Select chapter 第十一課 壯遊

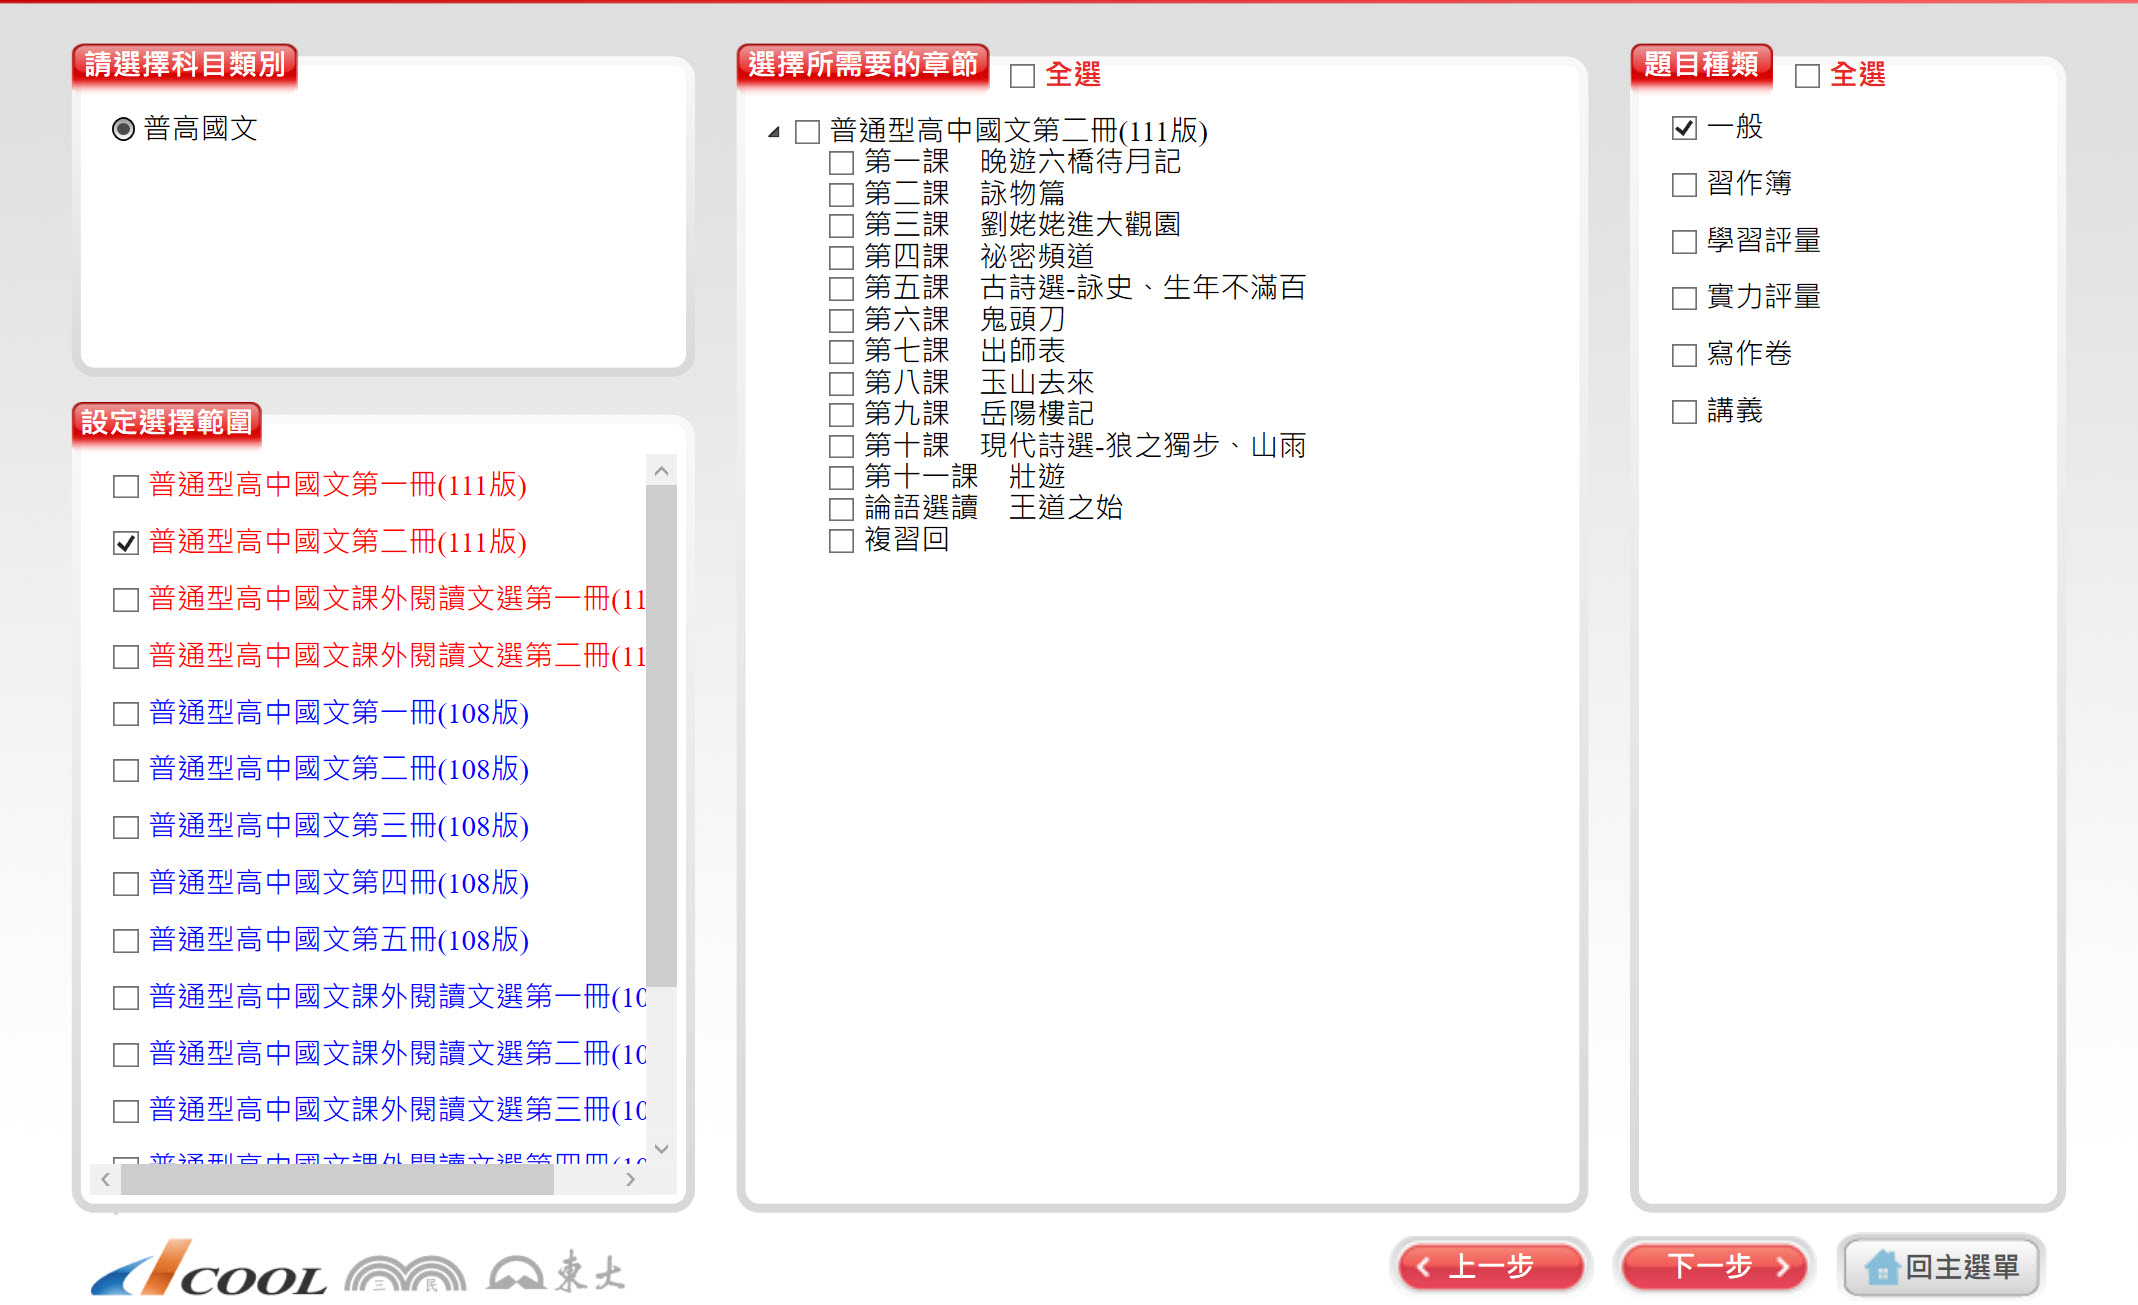842,478
